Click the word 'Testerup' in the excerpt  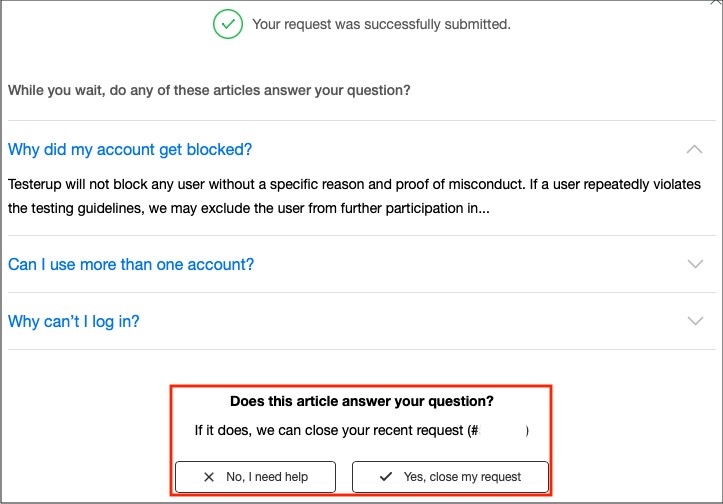tap(35, 184)
